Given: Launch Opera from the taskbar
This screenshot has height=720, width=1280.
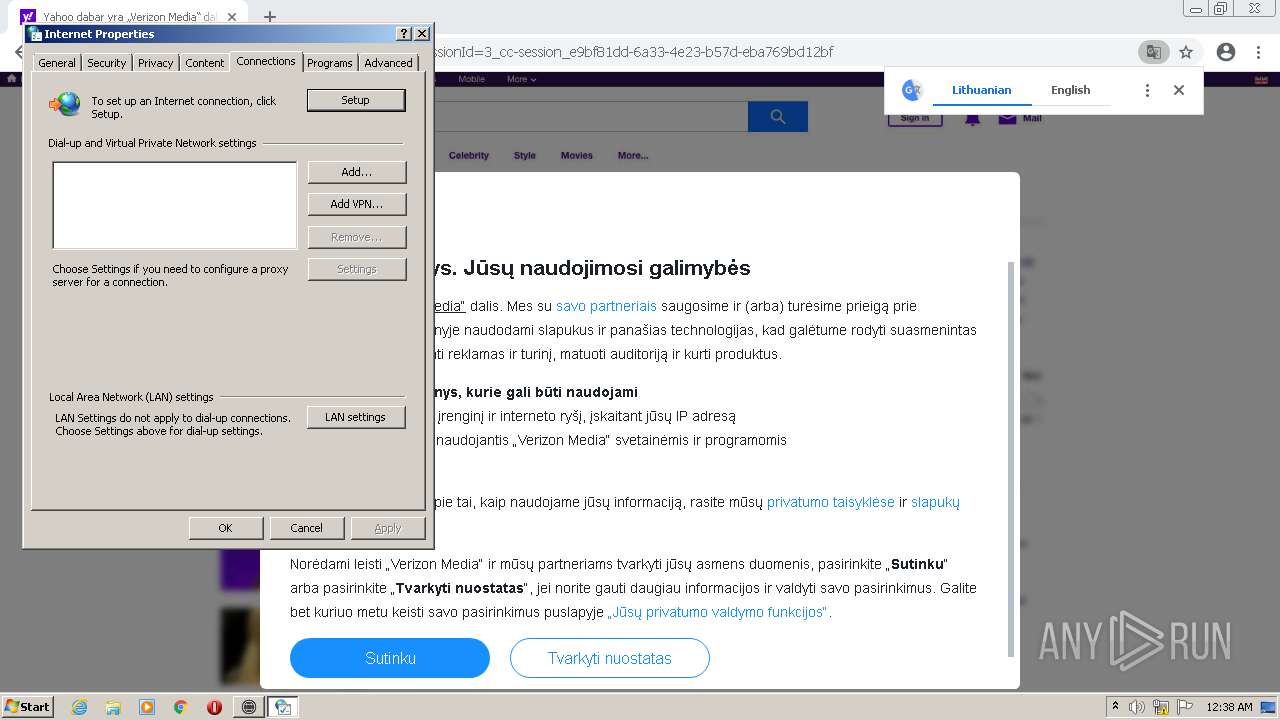Looking at the screenshot, I should (x=214, y=707).
